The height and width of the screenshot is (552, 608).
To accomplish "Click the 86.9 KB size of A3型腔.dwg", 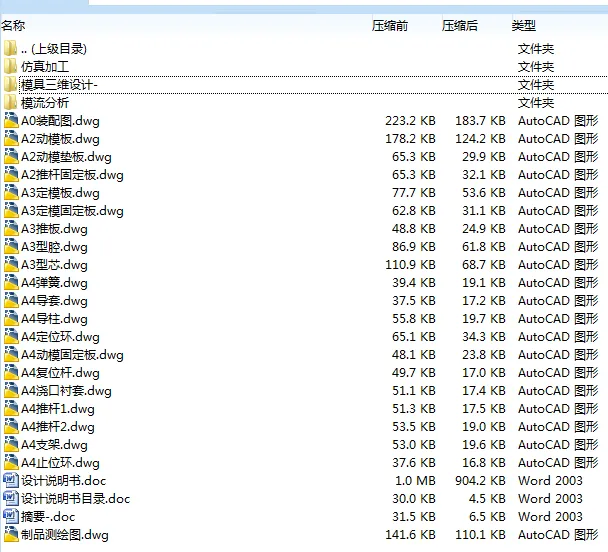I will coord(414,247).
